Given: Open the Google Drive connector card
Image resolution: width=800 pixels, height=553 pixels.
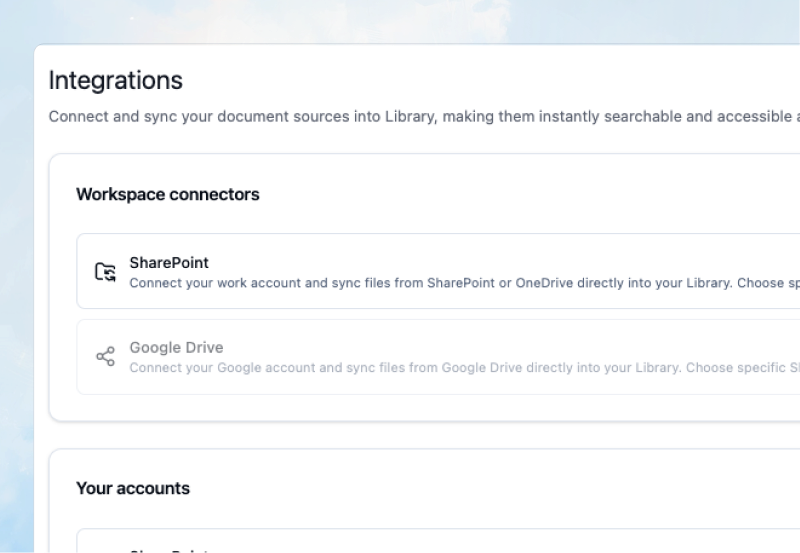Looking at the screenshot, I should point(438,357).
